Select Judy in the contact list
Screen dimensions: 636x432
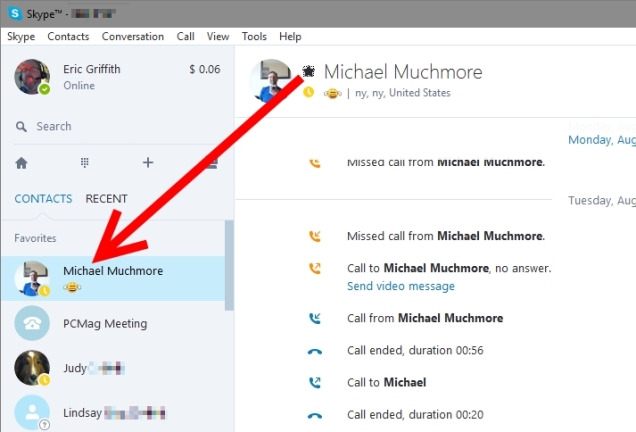coord(113,368)
